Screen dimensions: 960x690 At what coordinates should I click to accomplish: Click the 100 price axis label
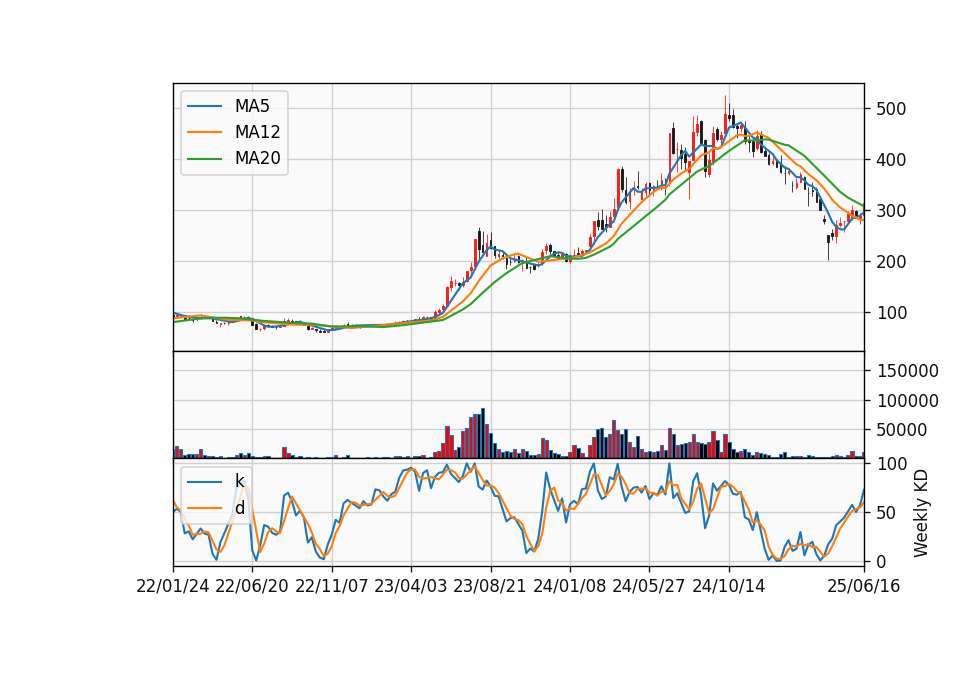tap(891, 313)
